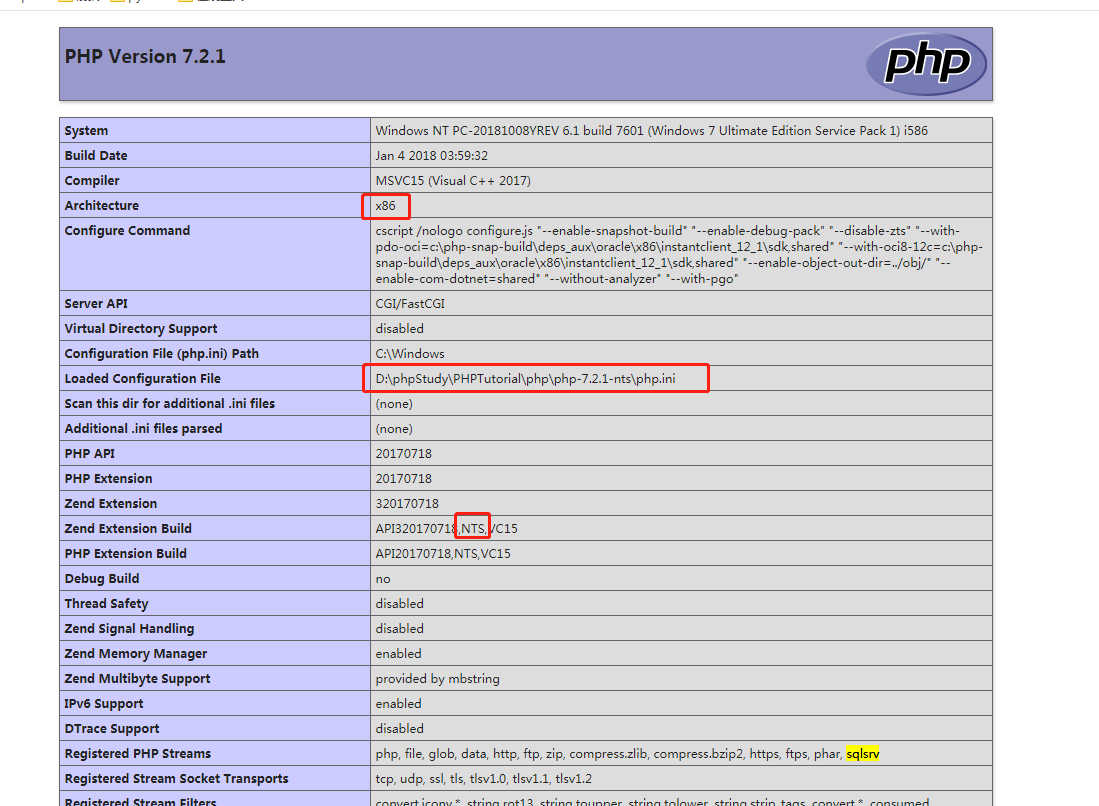Click the Zend Signal Handling 'disabled' value
The width and height of the screenshot is (1099, 806).
[400, 629]
